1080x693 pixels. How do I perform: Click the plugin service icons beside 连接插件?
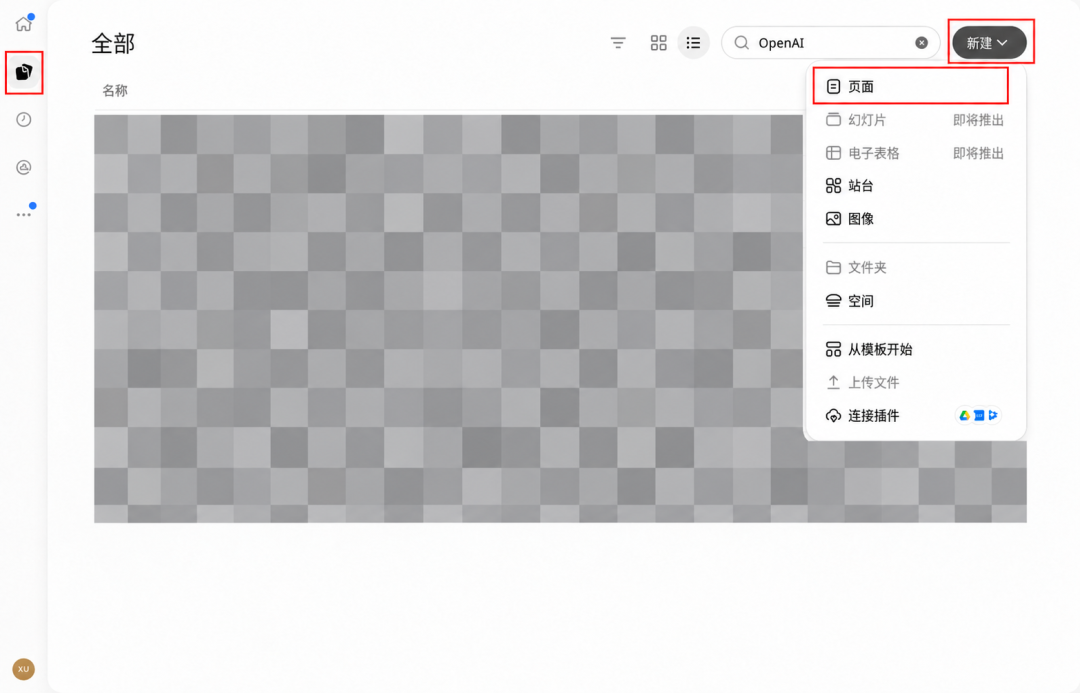click(979, 415)
